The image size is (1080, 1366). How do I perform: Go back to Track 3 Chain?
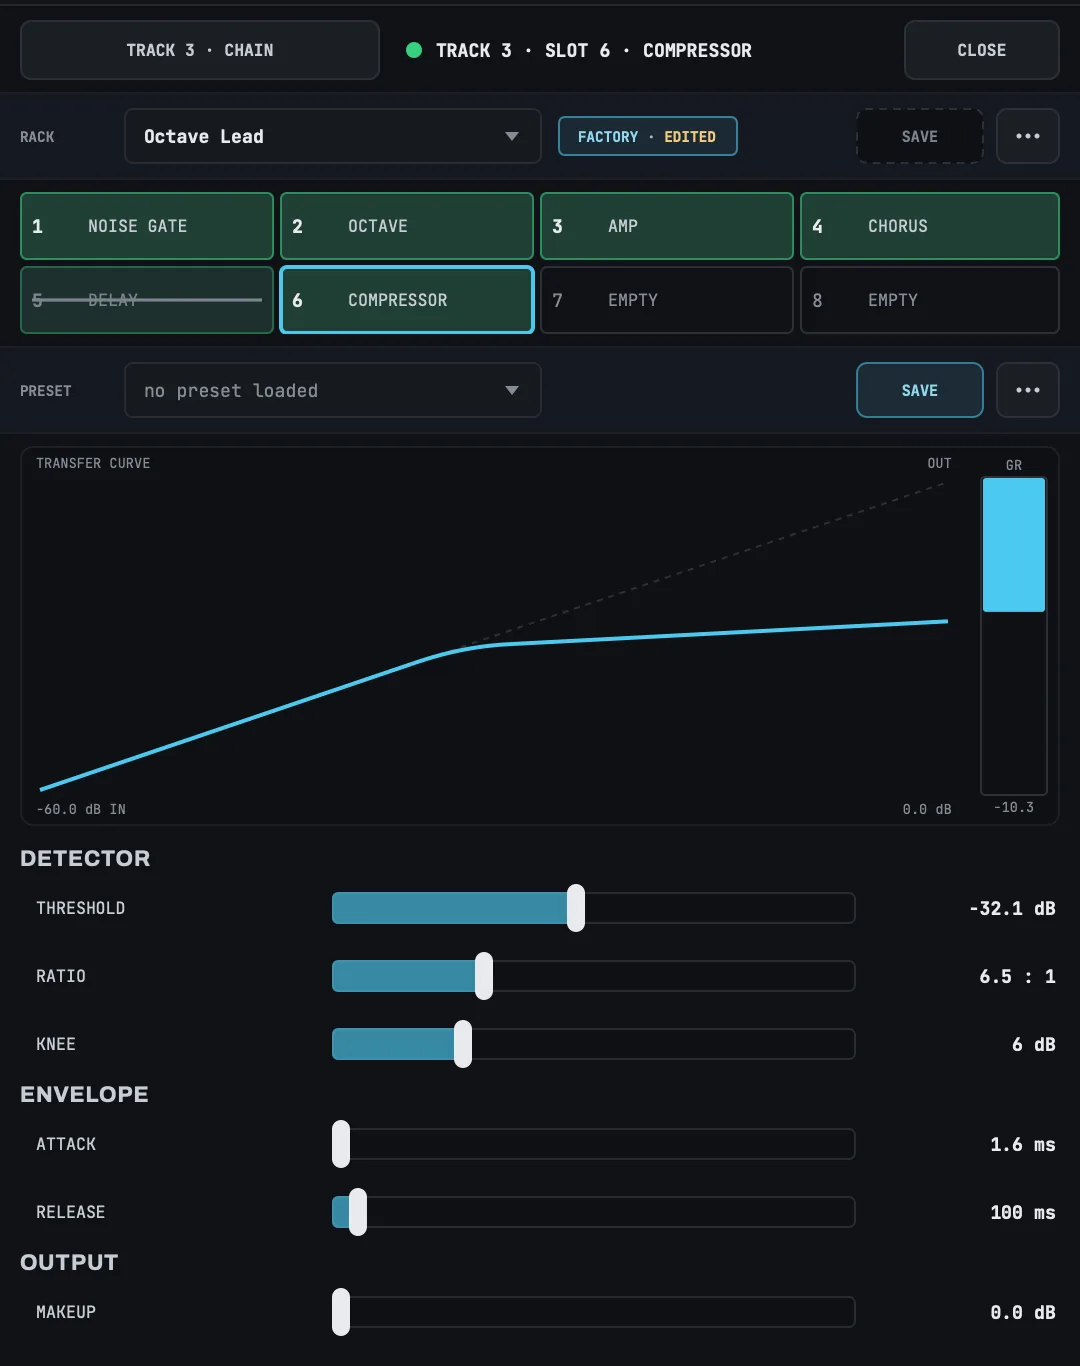point(200,50)
